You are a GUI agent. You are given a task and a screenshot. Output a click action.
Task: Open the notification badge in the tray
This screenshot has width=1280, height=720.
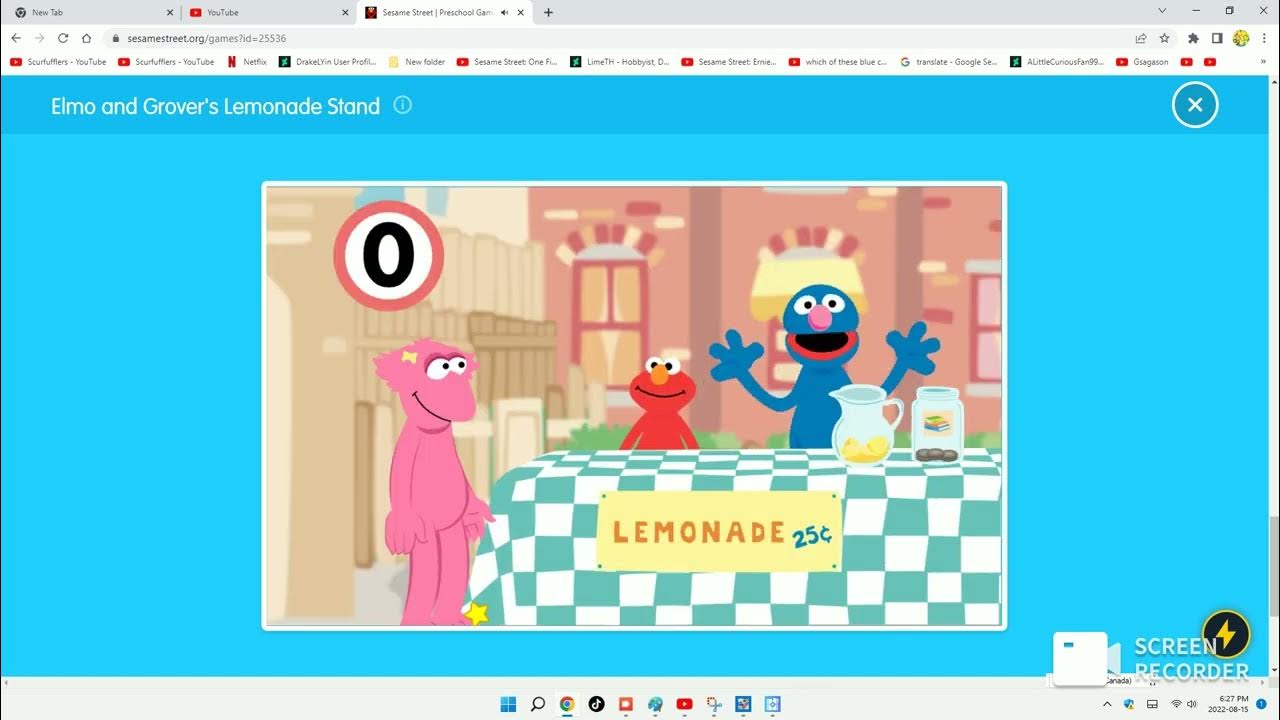[1262, 704]
